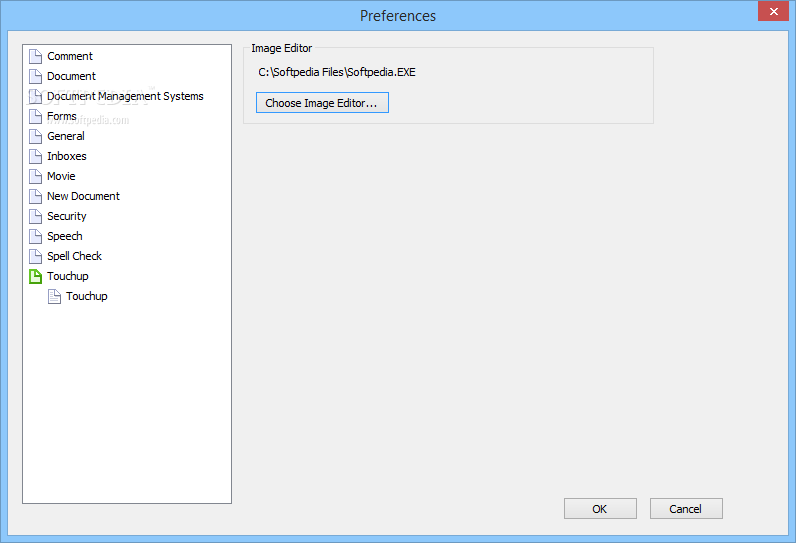Image resolution: width=796 pixels, height=543 pixels.
Task: Click the Comment page icon
Action: [x=36, y=56]
